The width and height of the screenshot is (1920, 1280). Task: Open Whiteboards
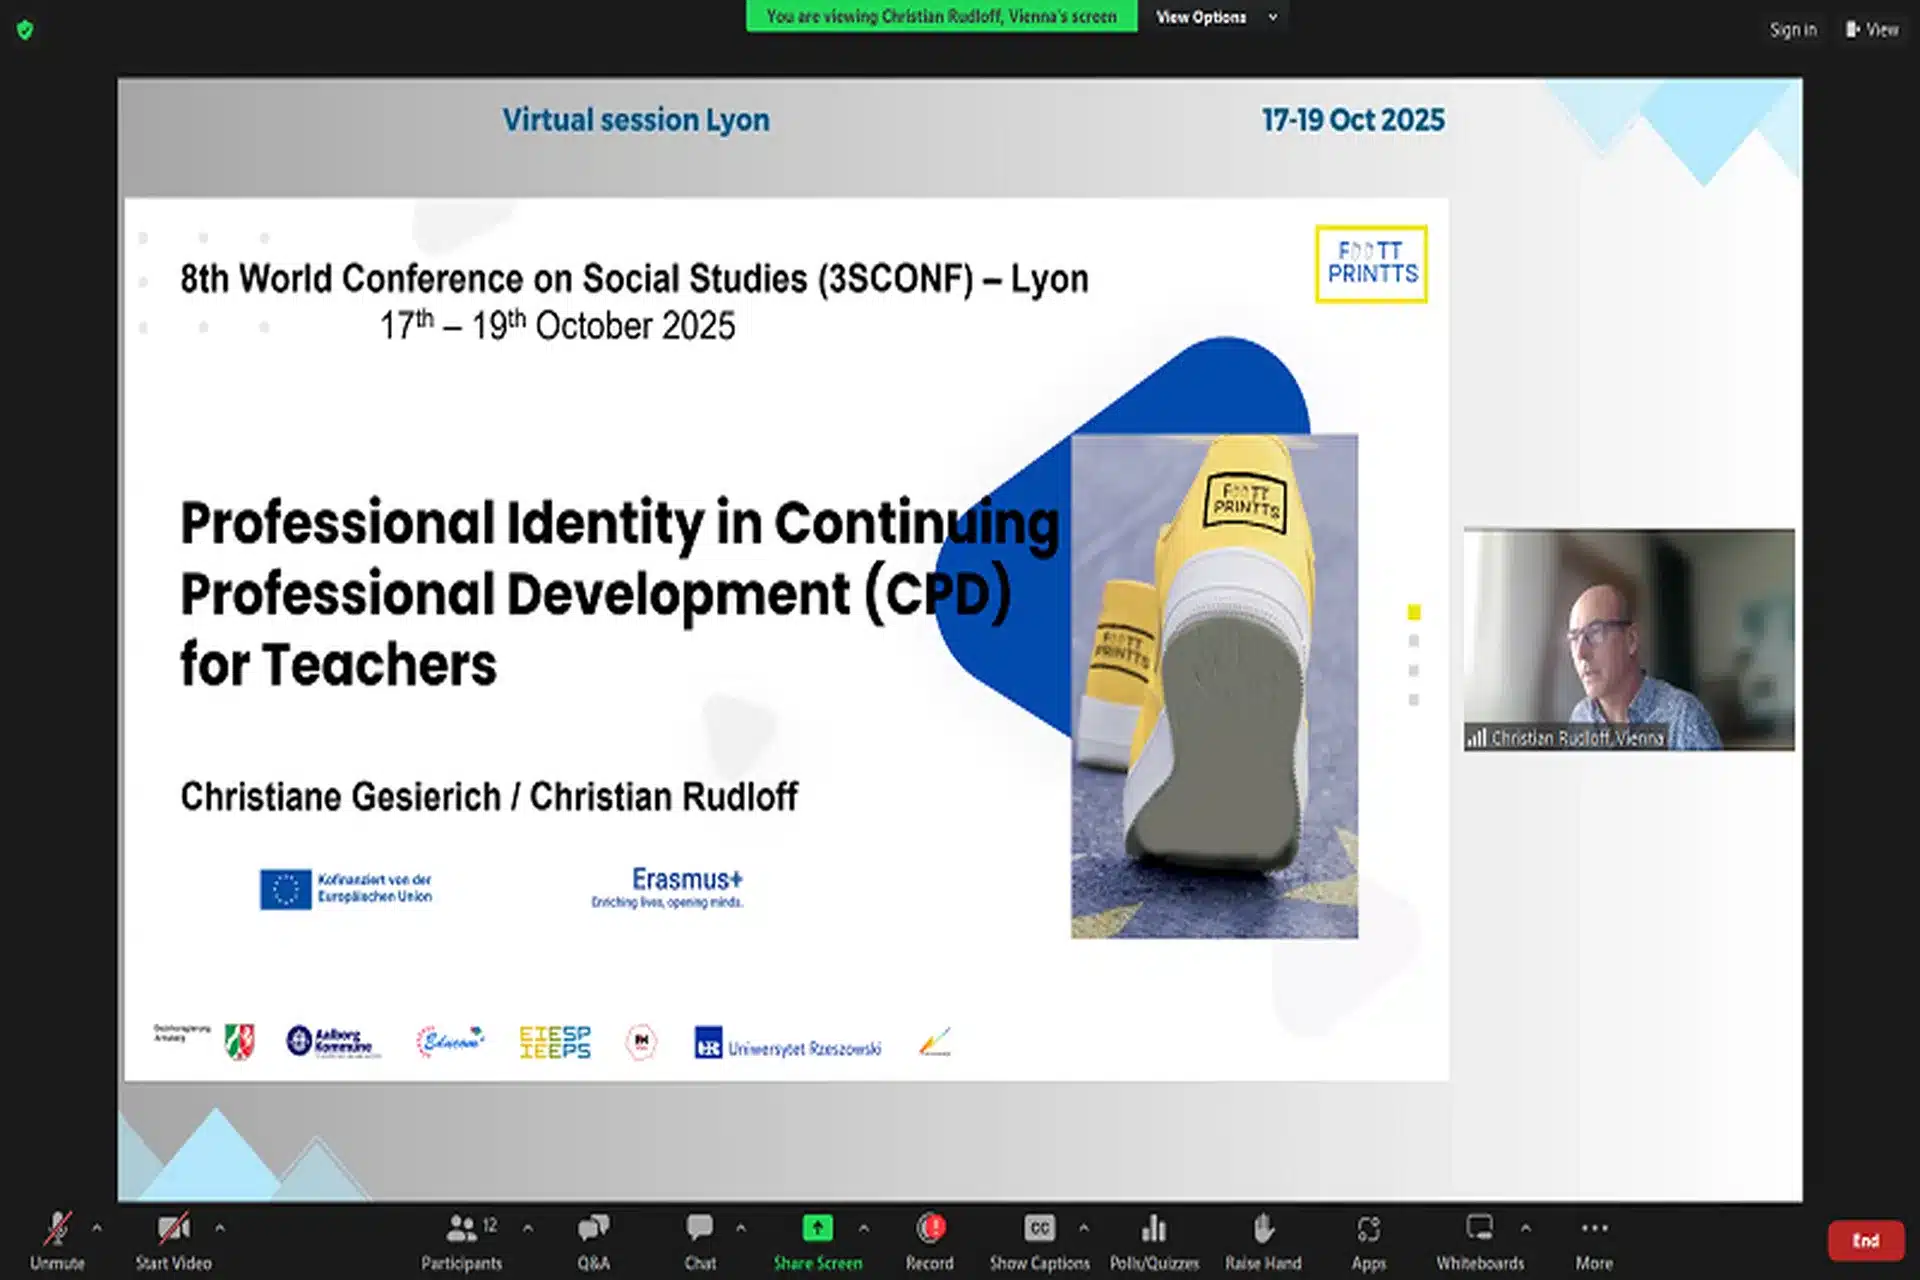[1480, 1240]
